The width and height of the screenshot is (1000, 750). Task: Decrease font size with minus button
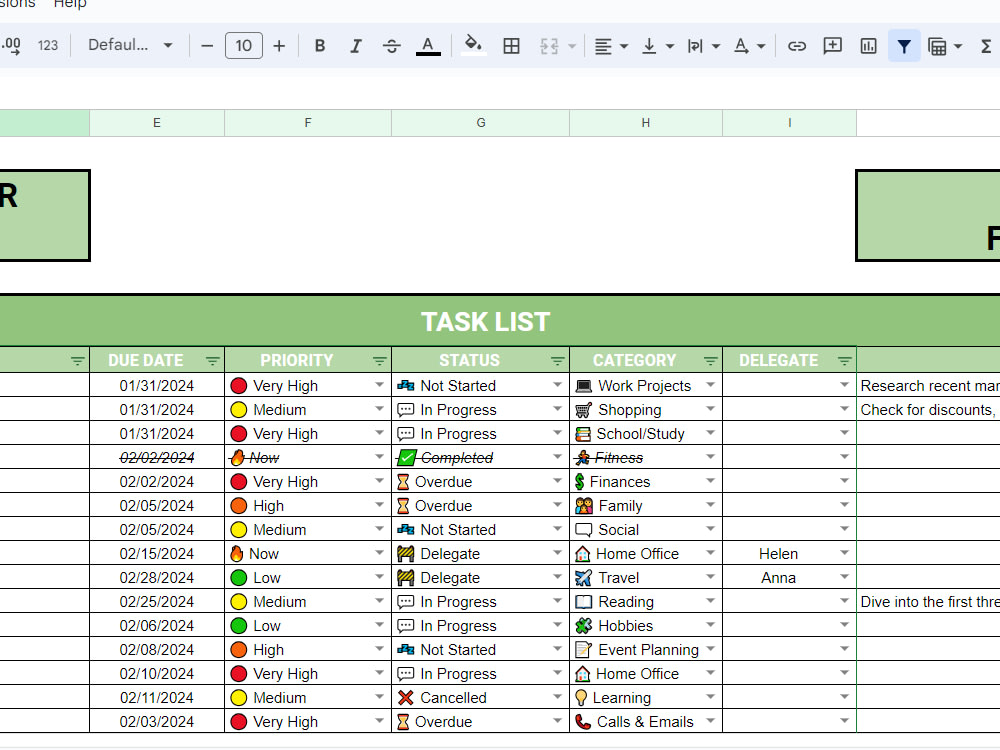click(207, 46)
